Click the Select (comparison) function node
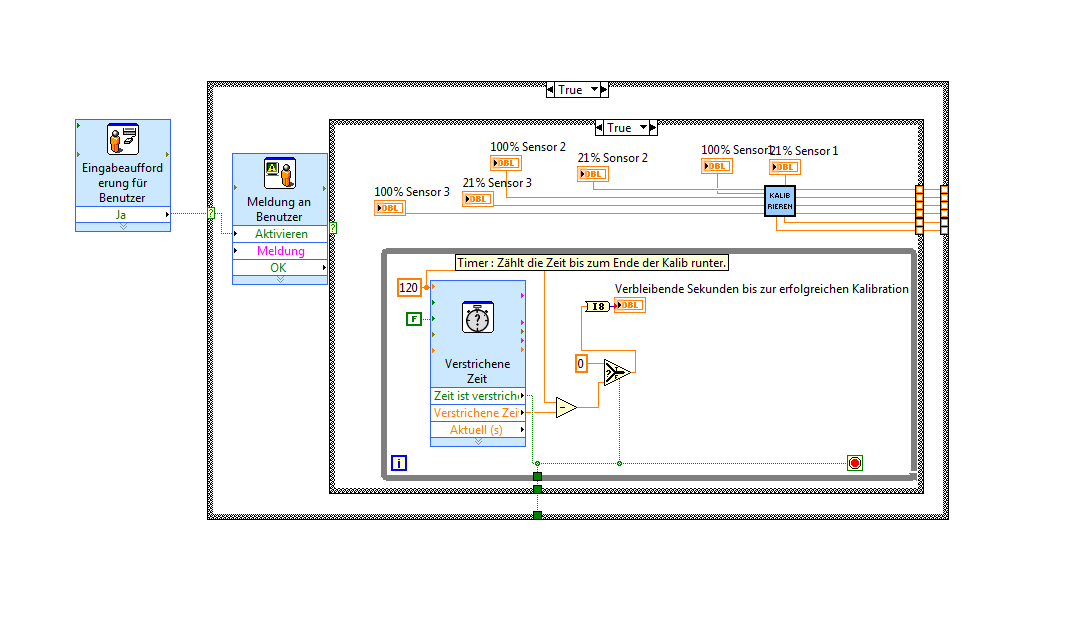Image resolution: width=1074 pixels, height=631 pixels. point(617,372)
